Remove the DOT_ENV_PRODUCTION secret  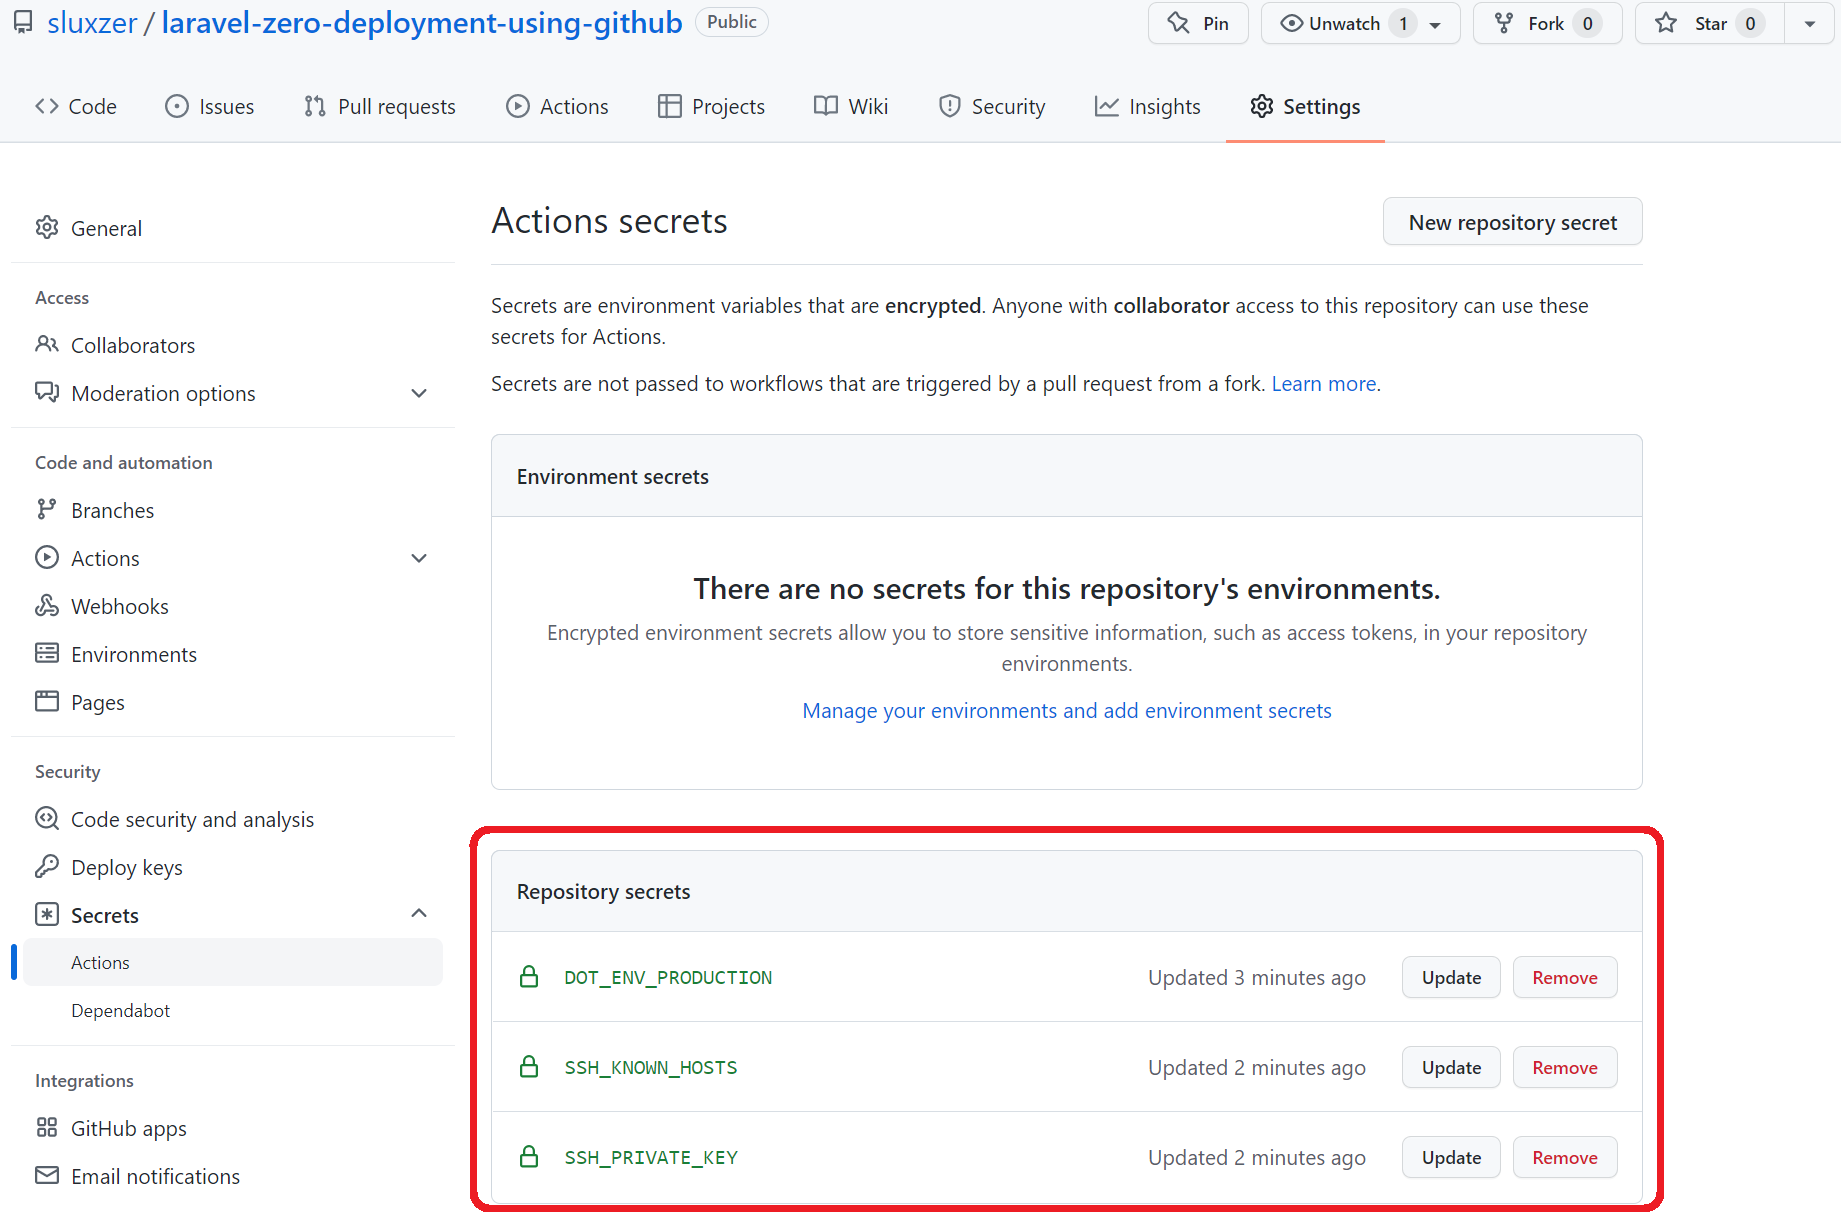pyautogui.click(x=1564, y=977)
